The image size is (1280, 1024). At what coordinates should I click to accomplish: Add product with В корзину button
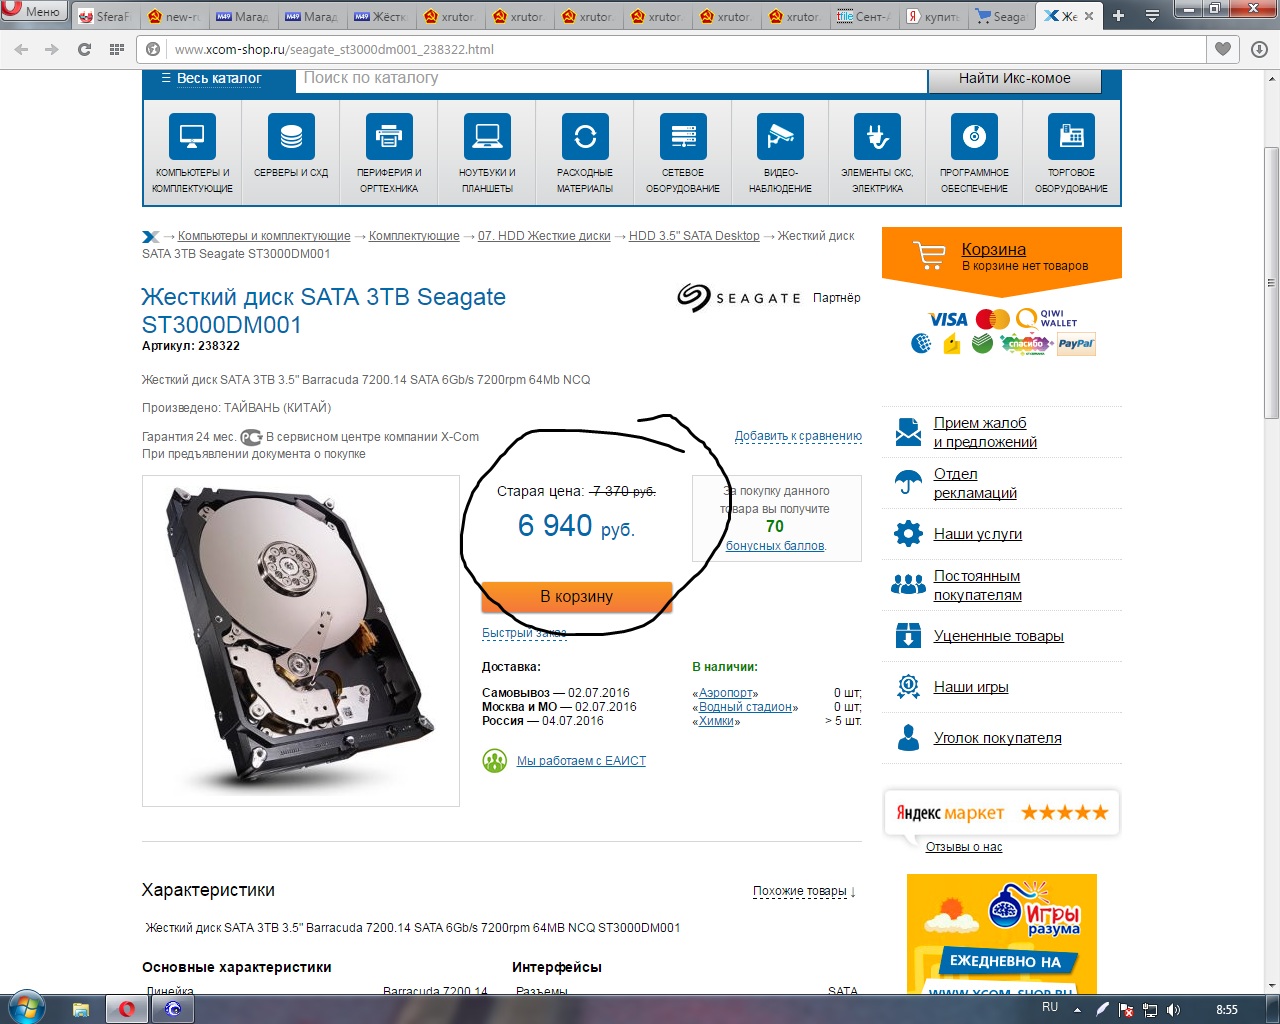(x=576, y=596)
